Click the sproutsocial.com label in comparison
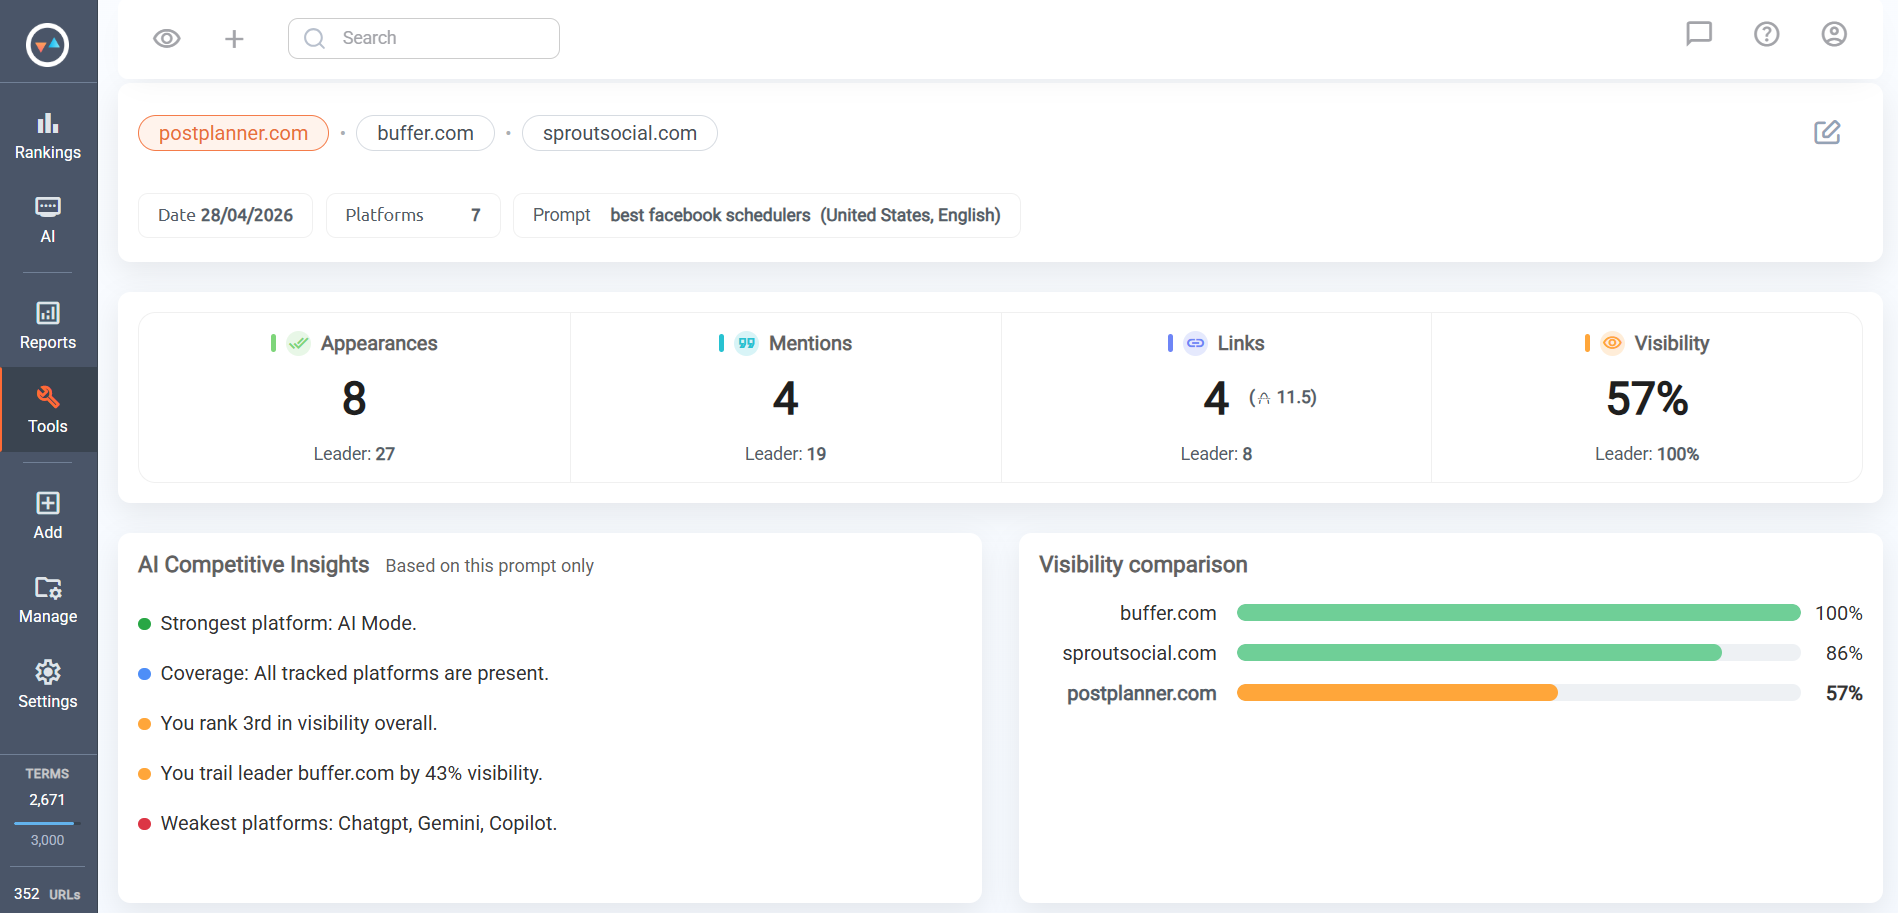 point(1139,653)
